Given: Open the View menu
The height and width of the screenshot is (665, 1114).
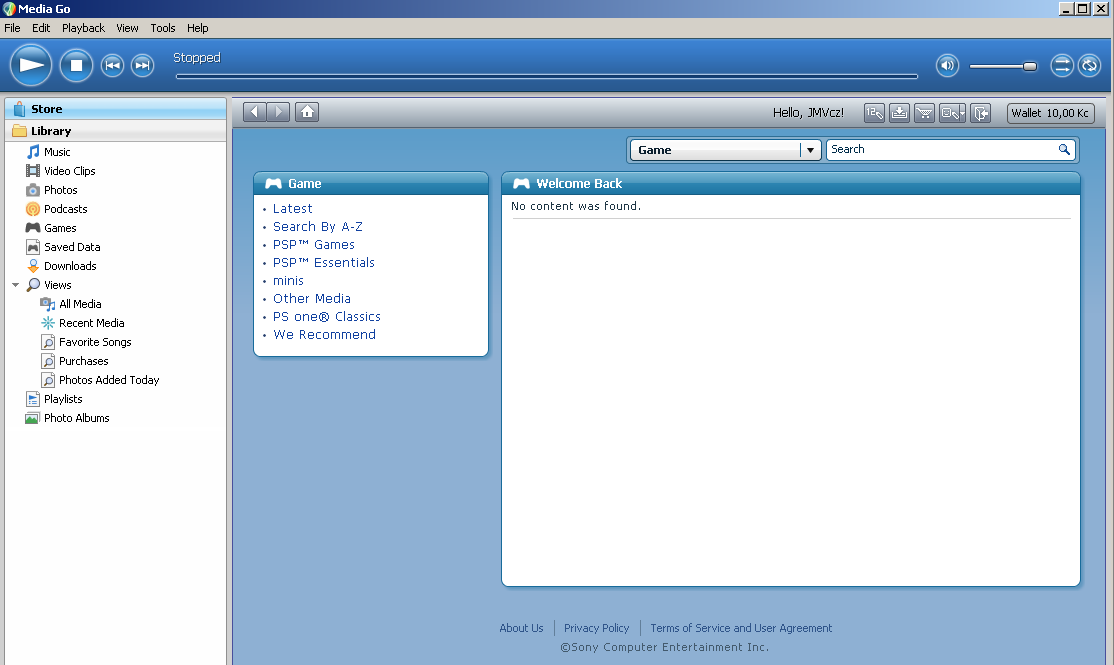Looking at the screenshot, I should [x=127, y=28].
